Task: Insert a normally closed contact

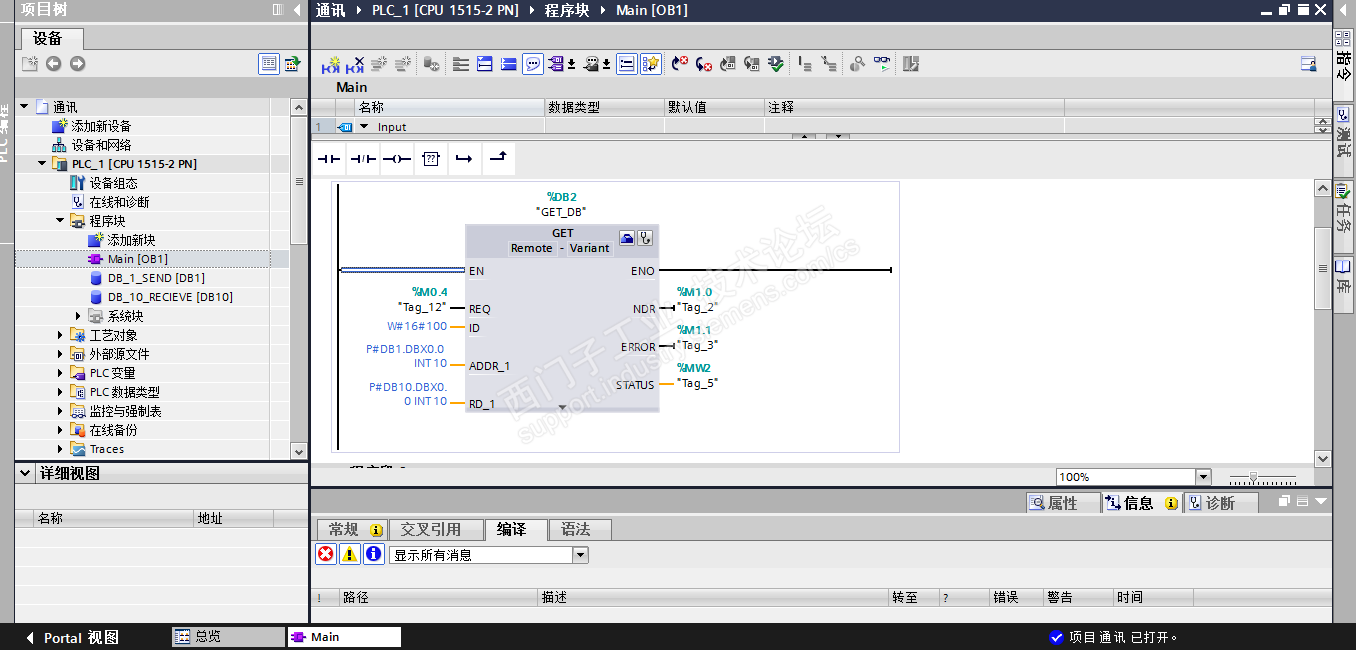Action: pos(363,159)
